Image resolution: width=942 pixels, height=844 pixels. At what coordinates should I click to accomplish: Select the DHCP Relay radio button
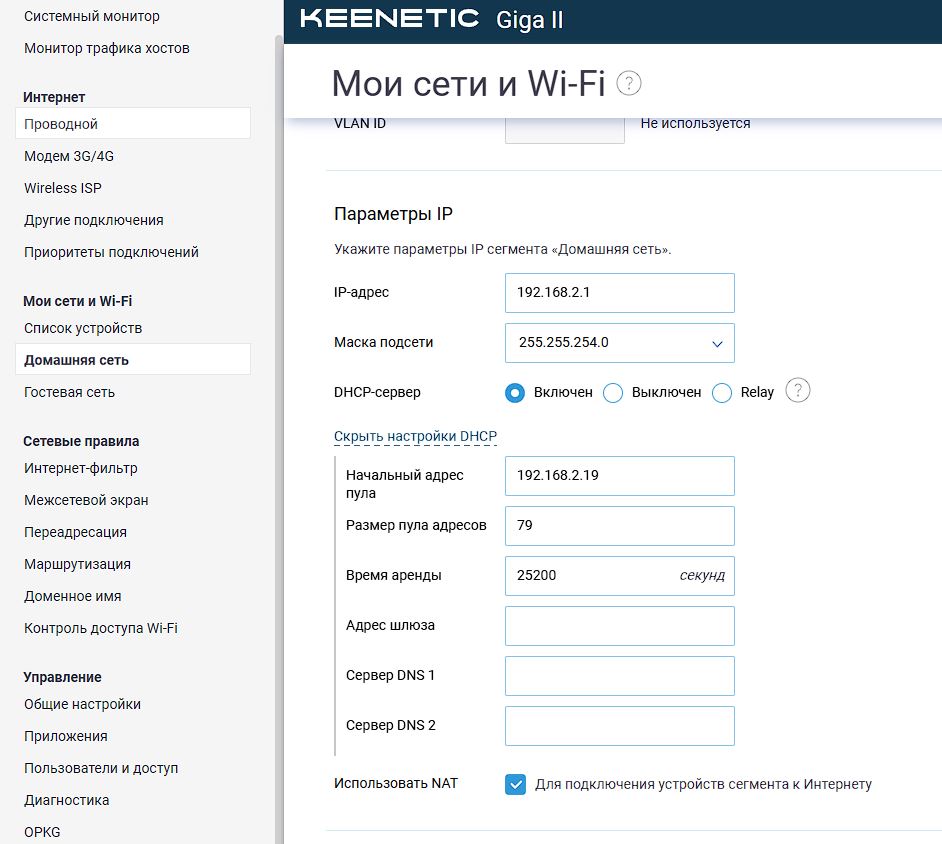pyautogui.click(x=722, y=393)
